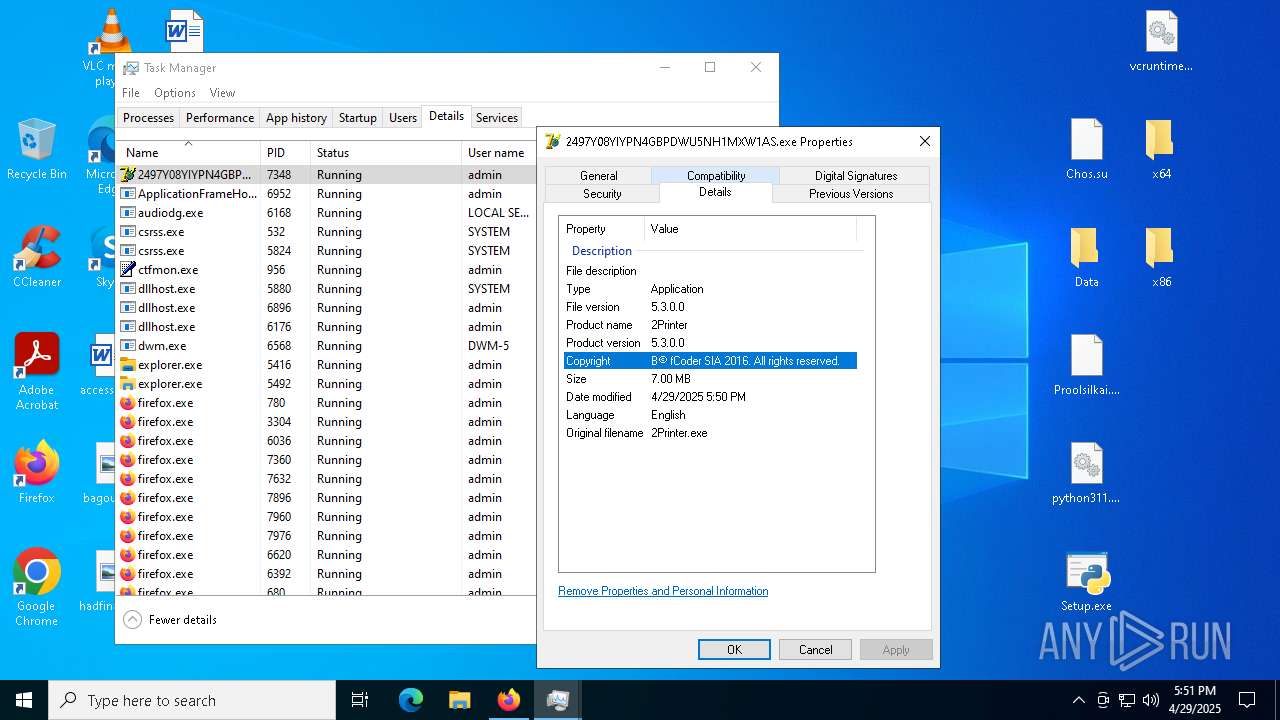Open the Compatibility tab in Properties
The image size is (1280, 720).
click(x=716, y=175)
